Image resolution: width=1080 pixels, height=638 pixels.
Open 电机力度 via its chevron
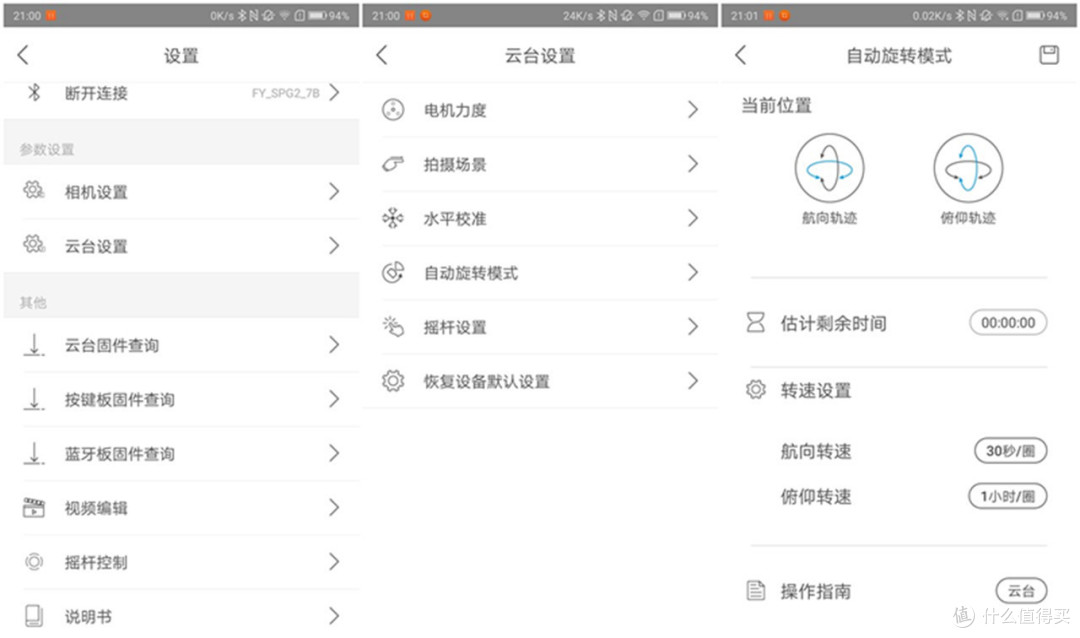pos(693,110)
